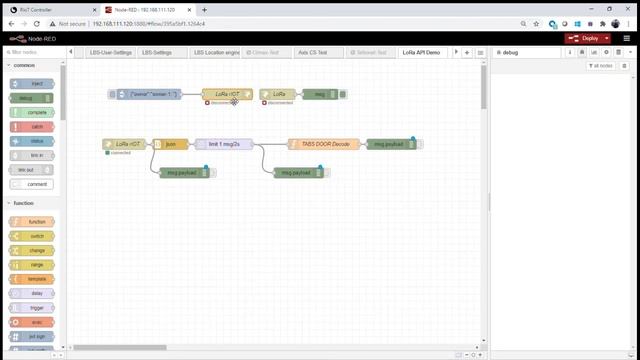Select the debug node in palette
The height and width of the screenshot is (360, 640).
(31, 98)
